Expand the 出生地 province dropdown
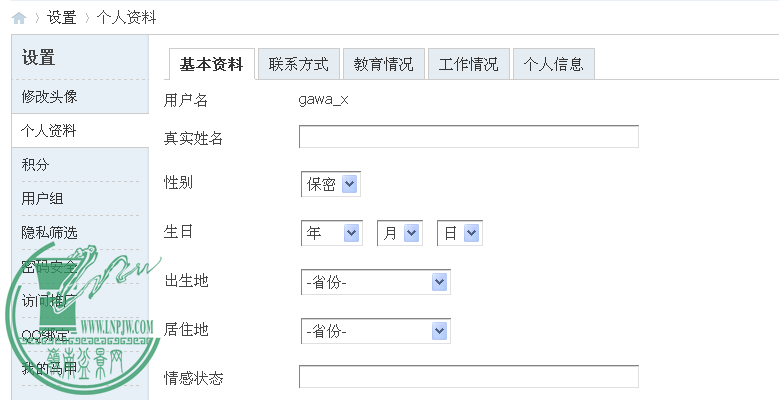Screen dimensions: 779x400 coord(375,282)
